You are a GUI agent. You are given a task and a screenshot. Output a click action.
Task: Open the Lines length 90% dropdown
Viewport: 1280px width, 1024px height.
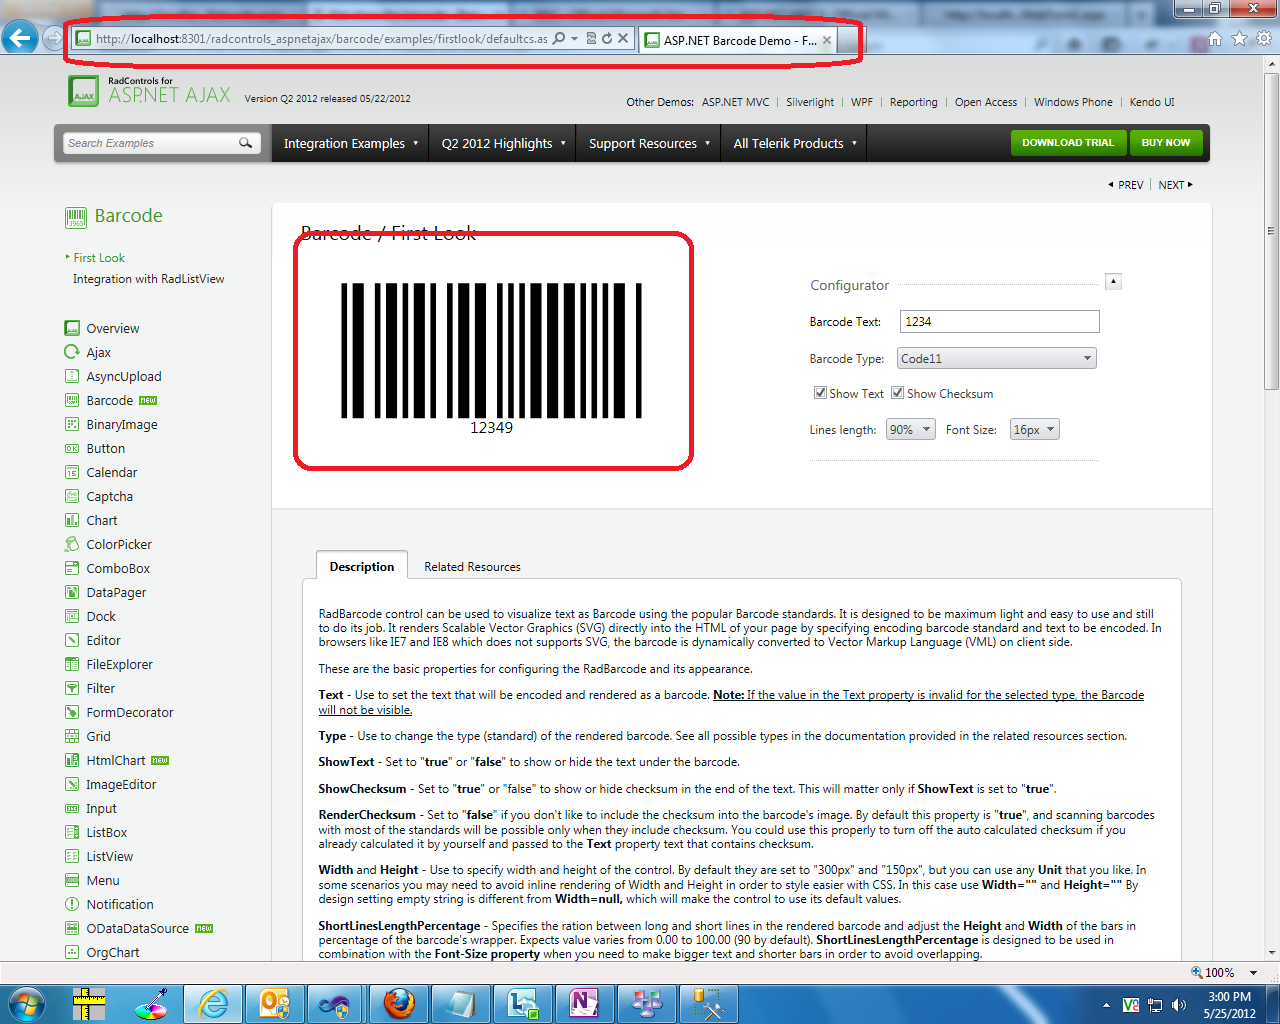click(x=910, y=429)
